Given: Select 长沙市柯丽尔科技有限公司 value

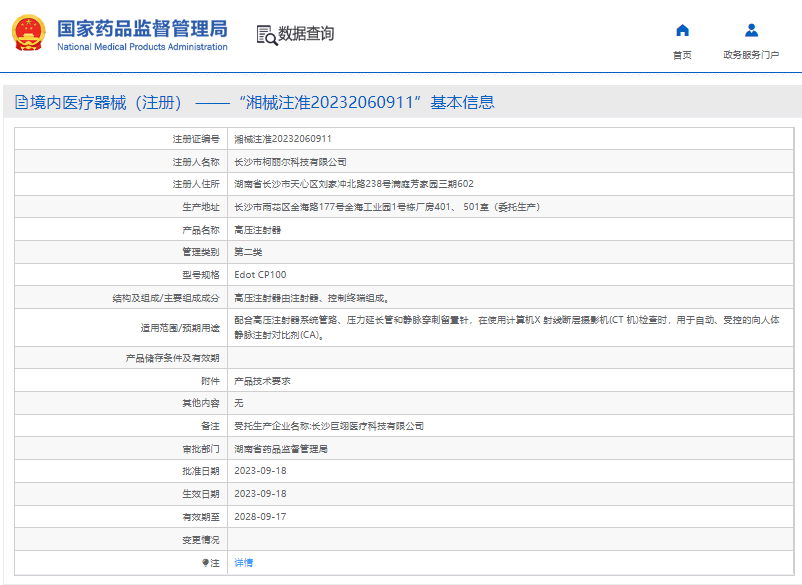Looking at the screenshot, I should point(290,162).
